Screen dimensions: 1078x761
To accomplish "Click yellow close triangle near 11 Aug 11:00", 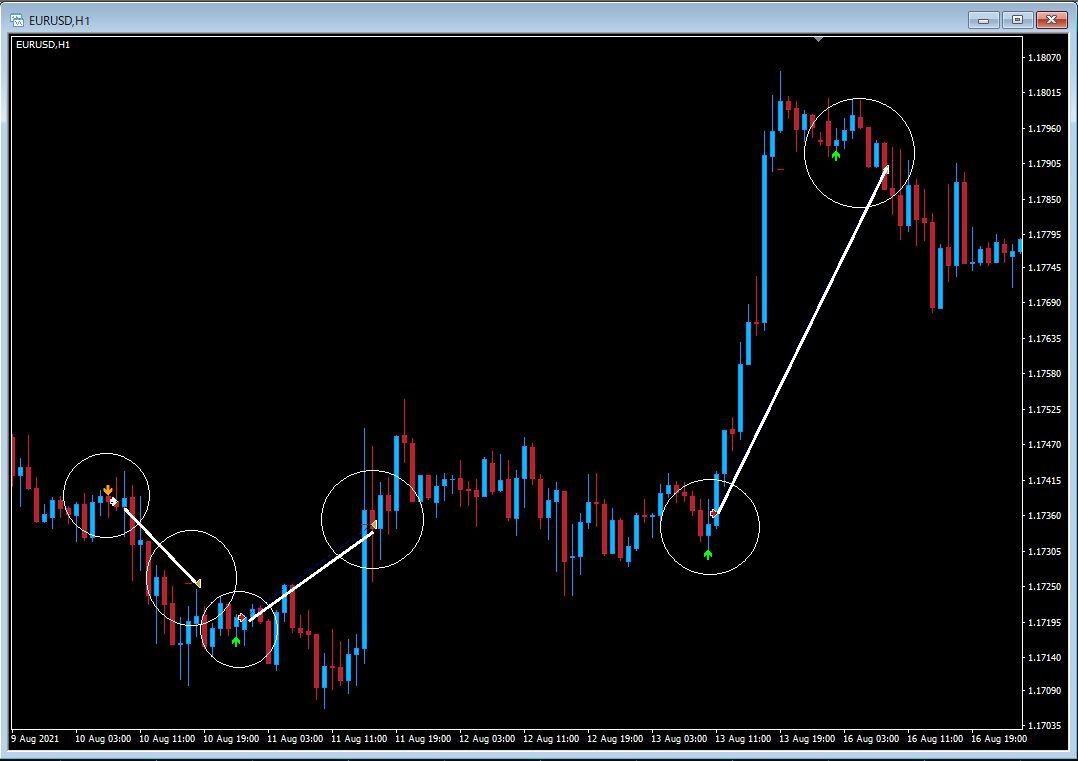I will pyautogui.click(x=373, y=525).
